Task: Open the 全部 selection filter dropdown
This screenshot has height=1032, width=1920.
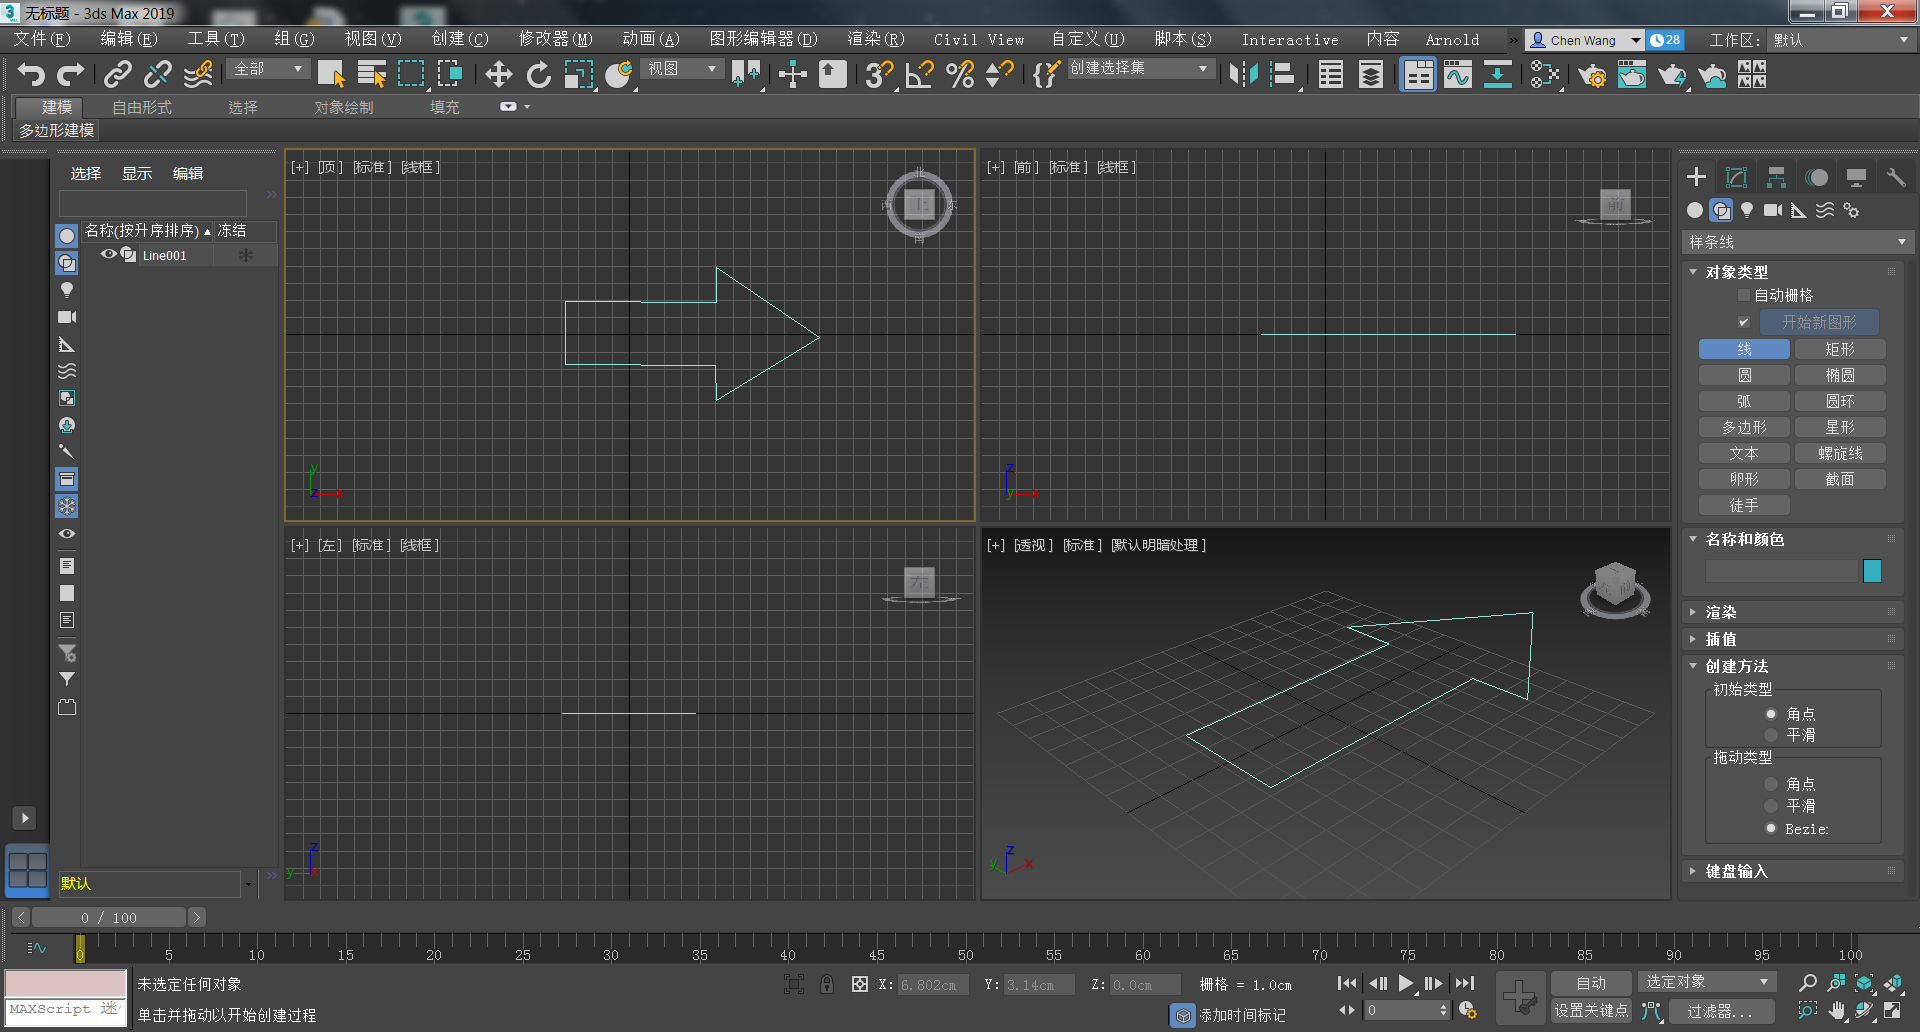Action: (x=268, y=69)
